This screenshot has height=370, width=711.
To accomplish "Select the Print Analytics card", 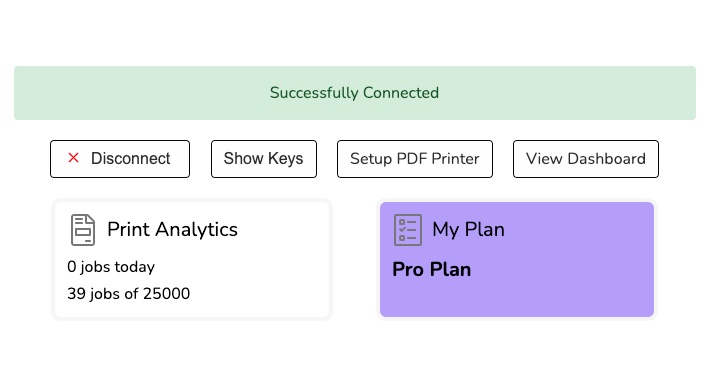I will coord(192,259).
